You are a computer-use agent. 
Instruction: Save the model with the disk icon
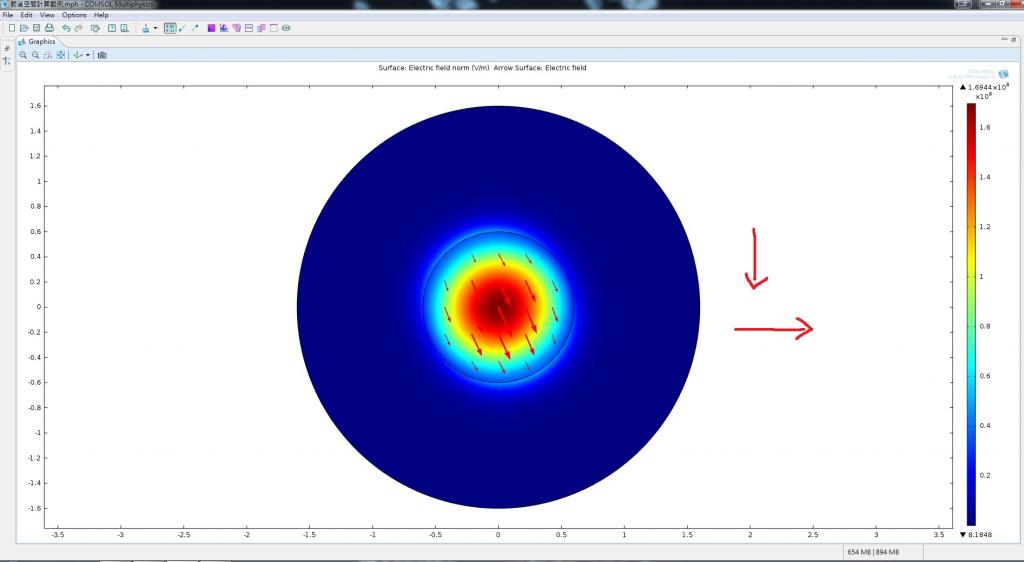[x=37, y=28]
